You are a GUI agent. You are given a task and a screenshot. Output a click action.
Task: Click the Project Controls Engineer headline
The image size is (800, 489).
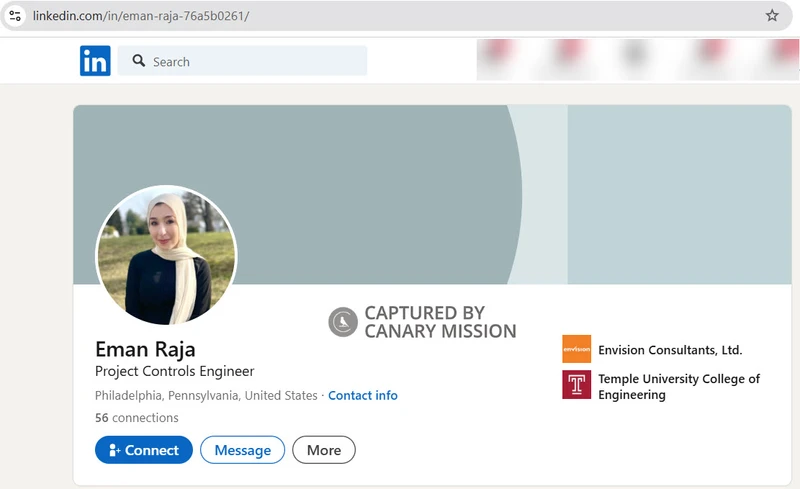[x=174, y=371]
